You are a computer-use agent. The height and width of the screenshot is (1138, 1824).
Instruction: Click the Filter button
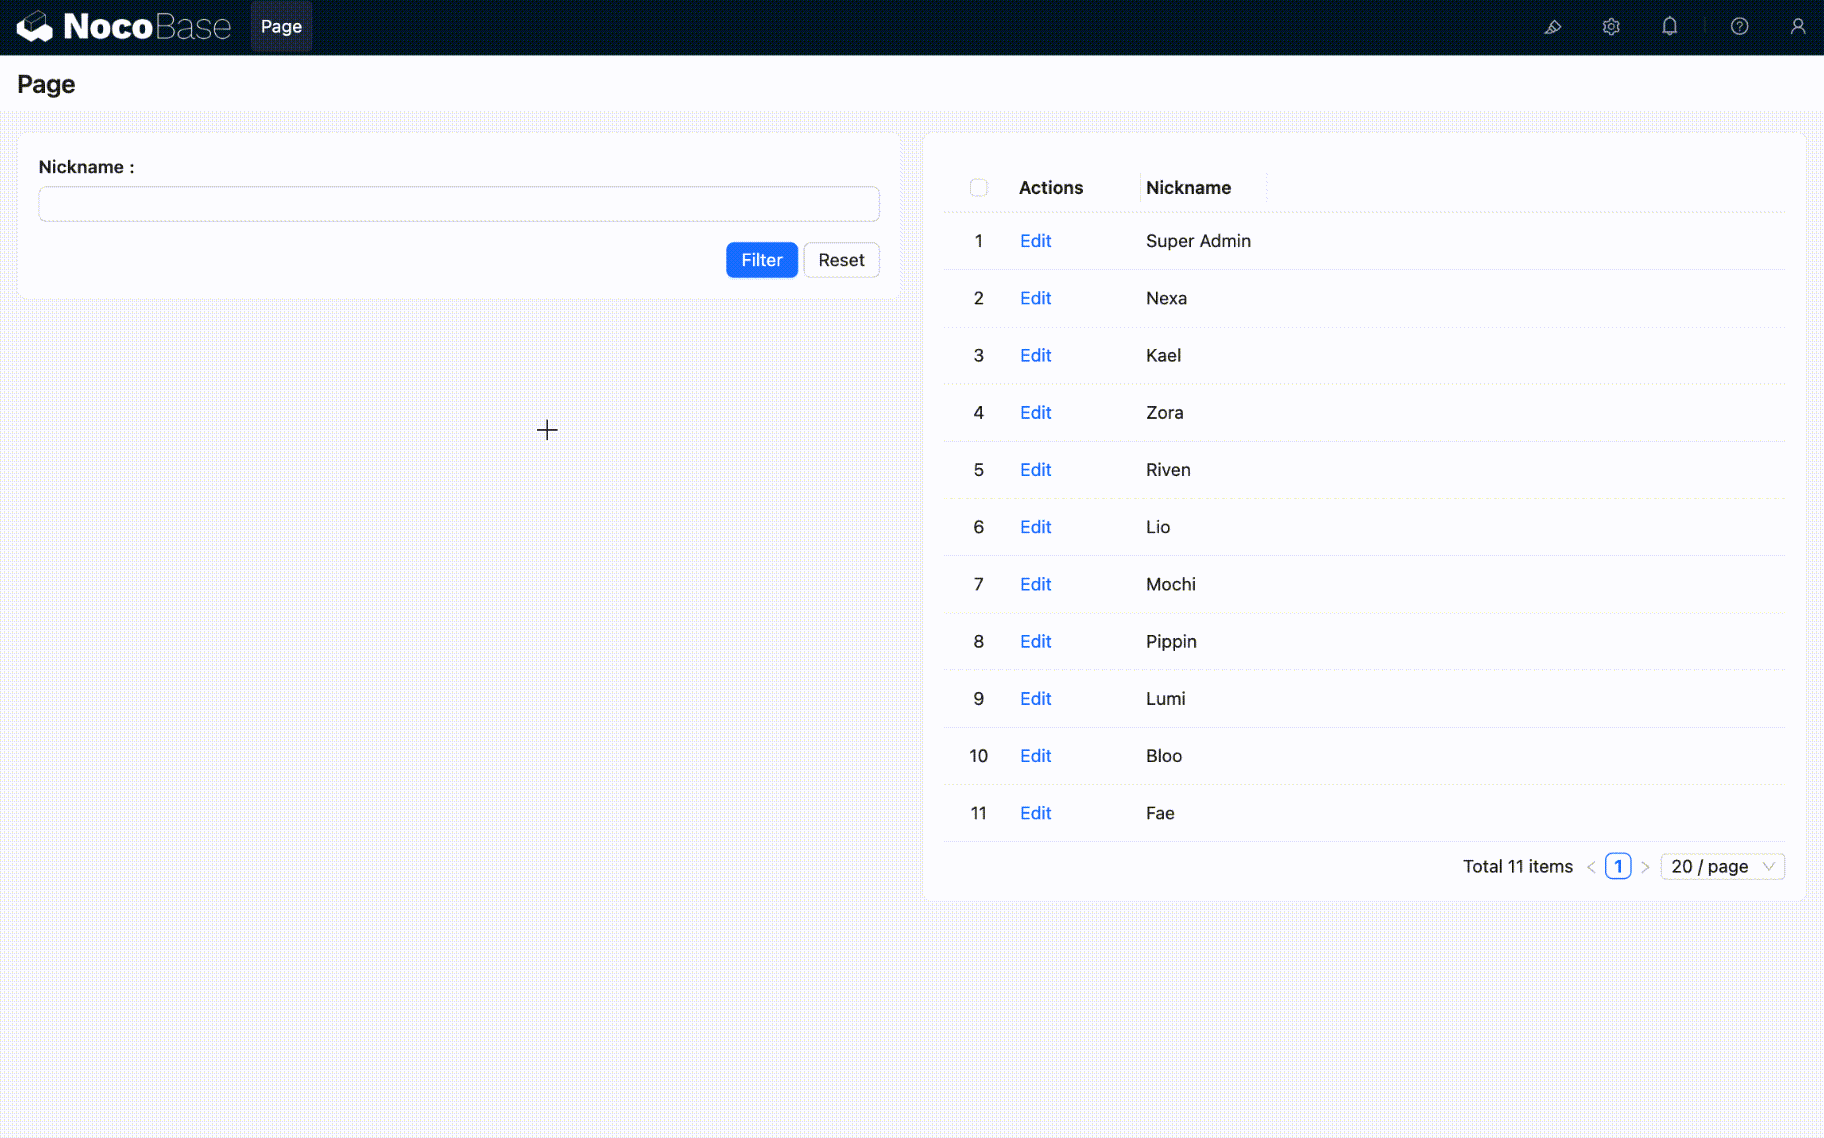(761, 260)
